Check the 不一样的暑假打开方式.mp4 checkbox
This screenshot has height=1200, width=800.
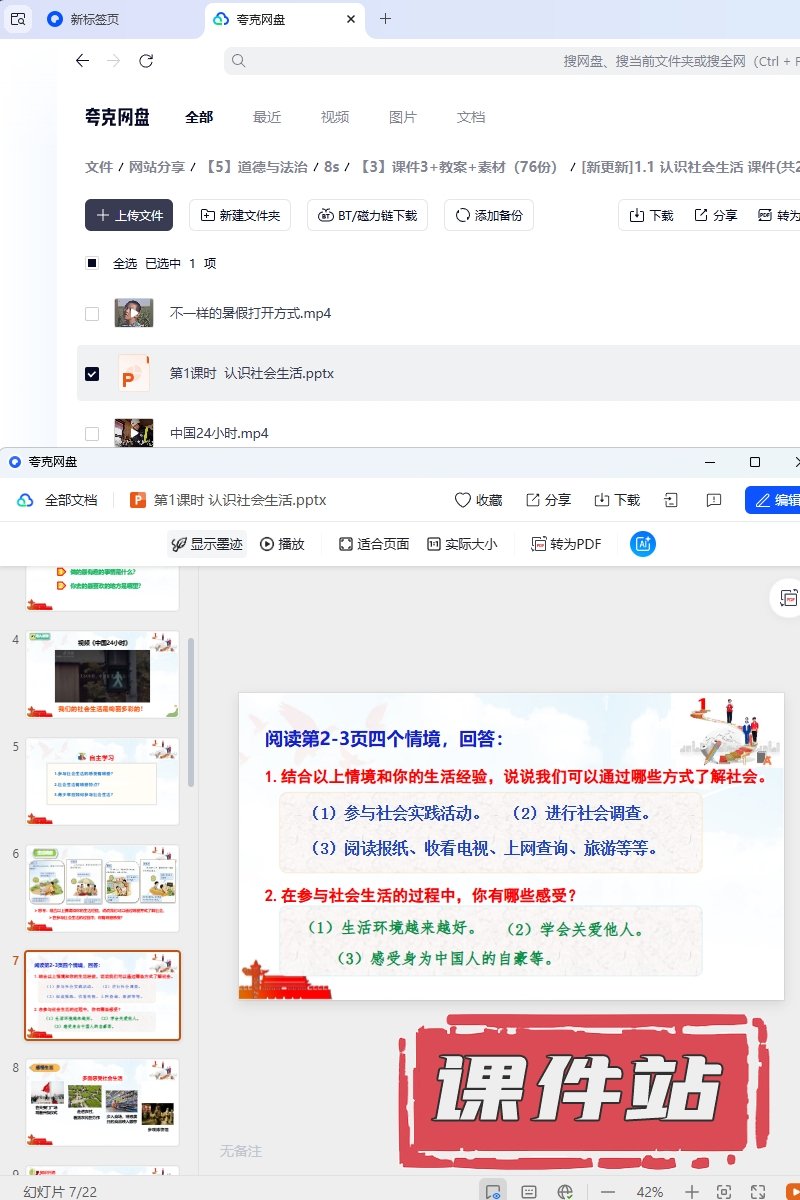92,313
